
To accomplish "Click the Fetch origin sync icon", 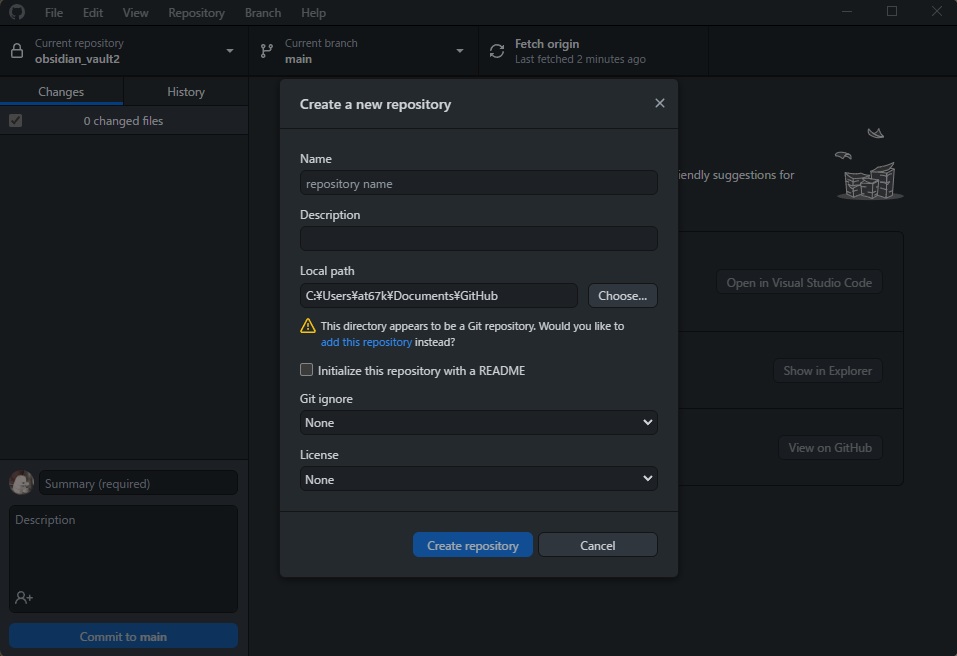I will (497, 50).
